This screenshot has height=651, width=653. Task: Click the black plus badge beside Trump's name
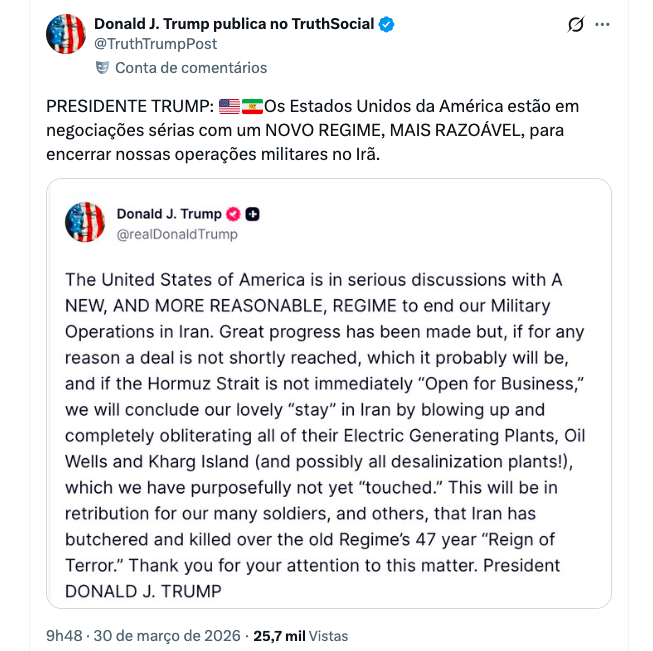[x=253, y=214]
